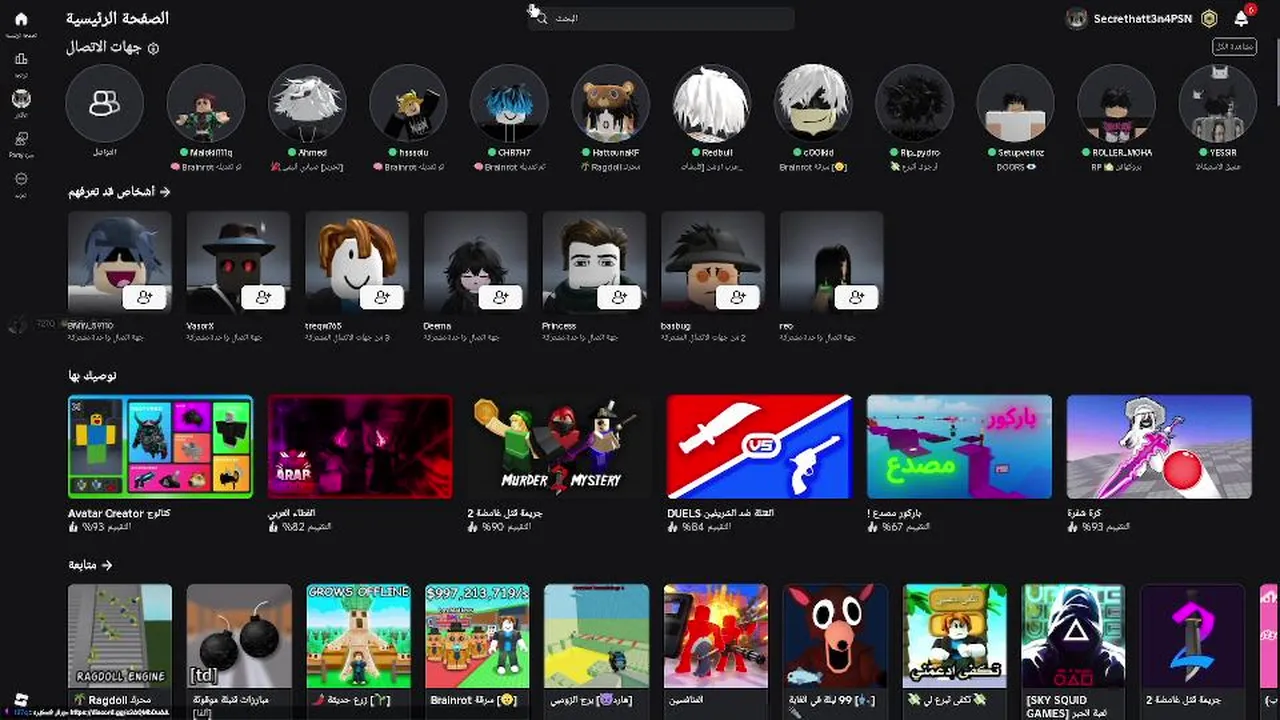
Task: Click the add-friend icon on treqw705 card
Action: coord(382,297)
